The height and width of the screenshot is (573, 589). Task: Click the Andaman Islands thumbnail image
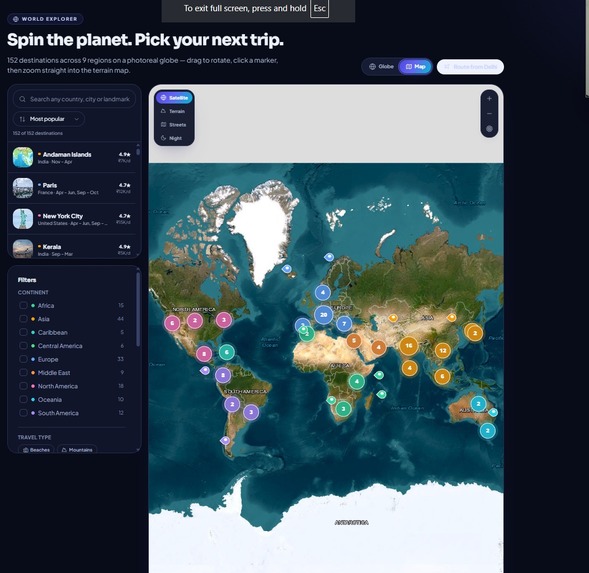tap(23, 157)
